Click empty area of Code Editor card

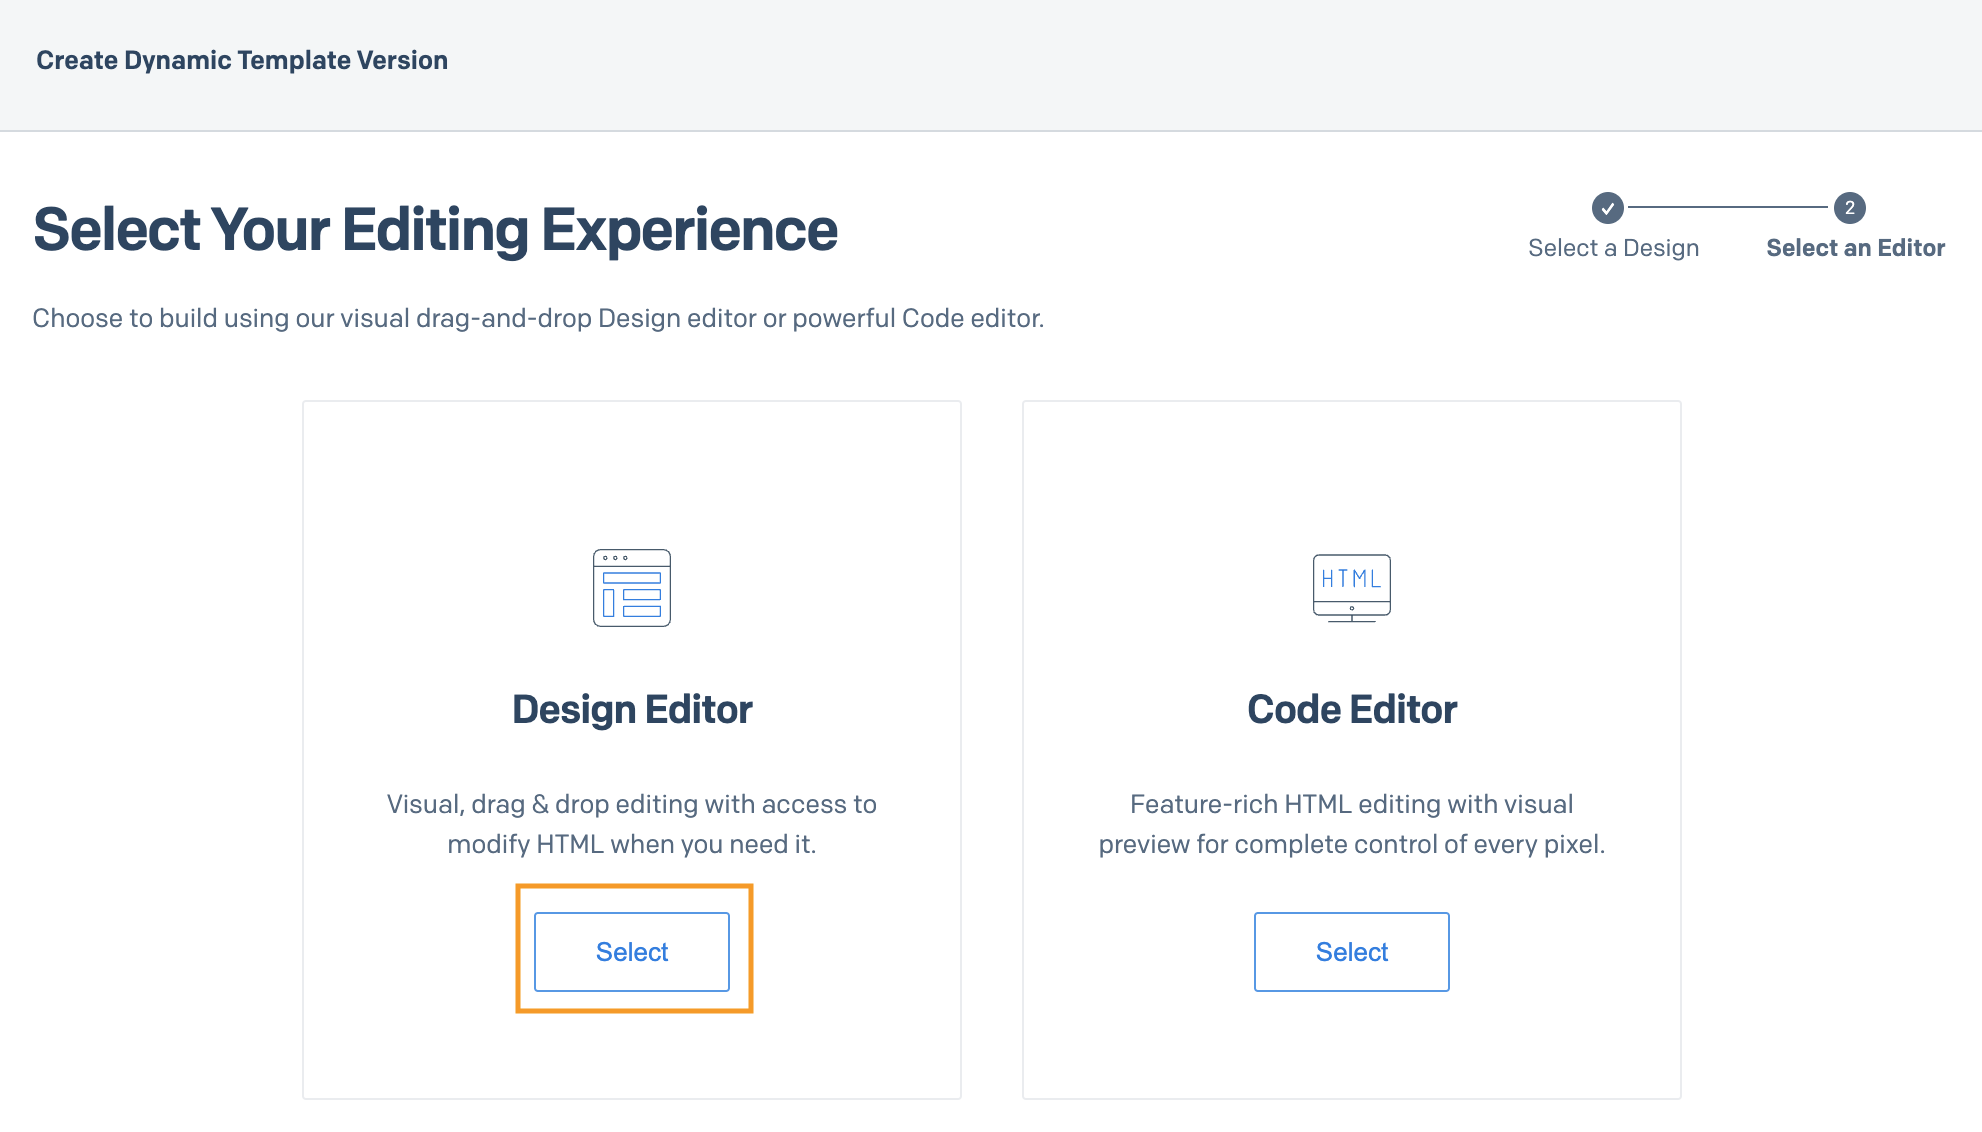tap(1351, 470)
